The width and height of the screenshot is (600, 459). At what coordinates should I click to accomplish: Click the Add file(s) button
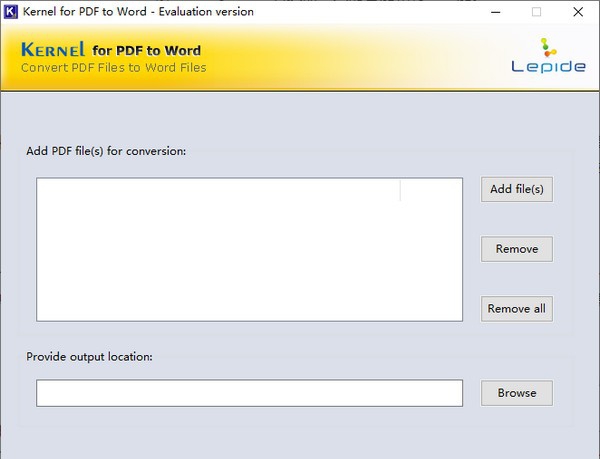coord(517,189)
